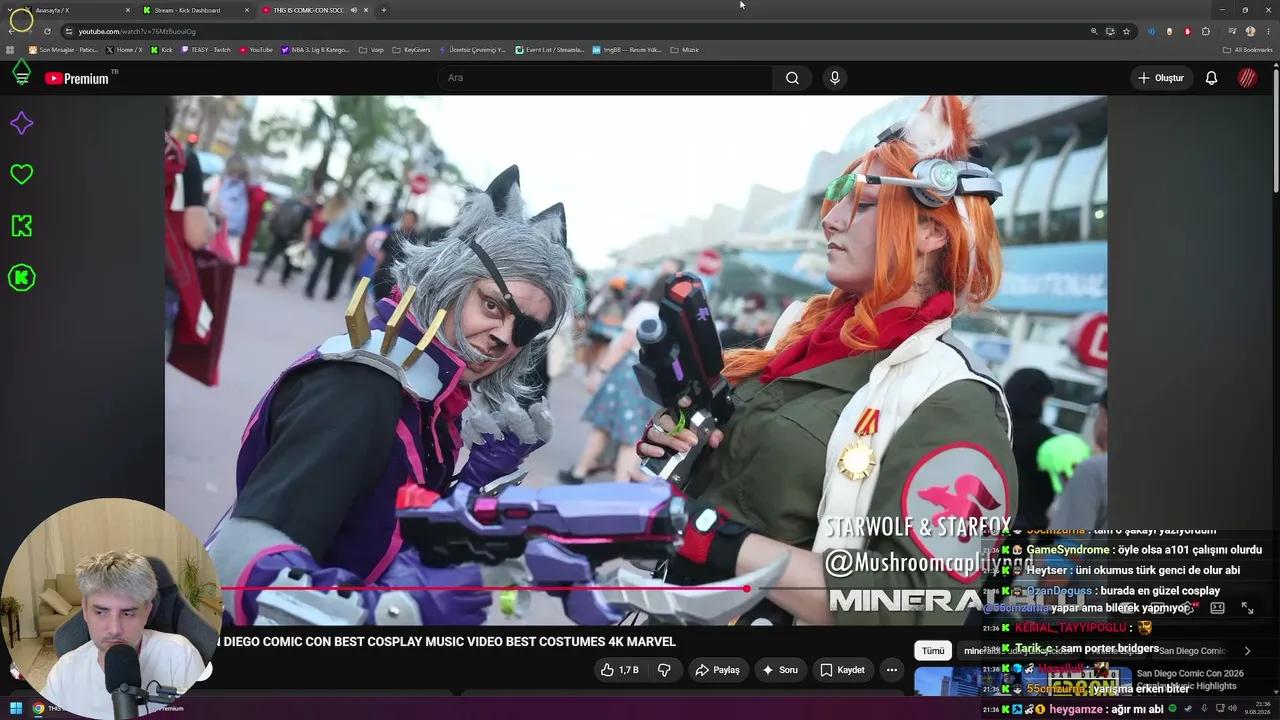Open YouTube notifications bell
The height and width of the screenshot is (720, 1280).
pyautogui.click(x=1211, y=78)
